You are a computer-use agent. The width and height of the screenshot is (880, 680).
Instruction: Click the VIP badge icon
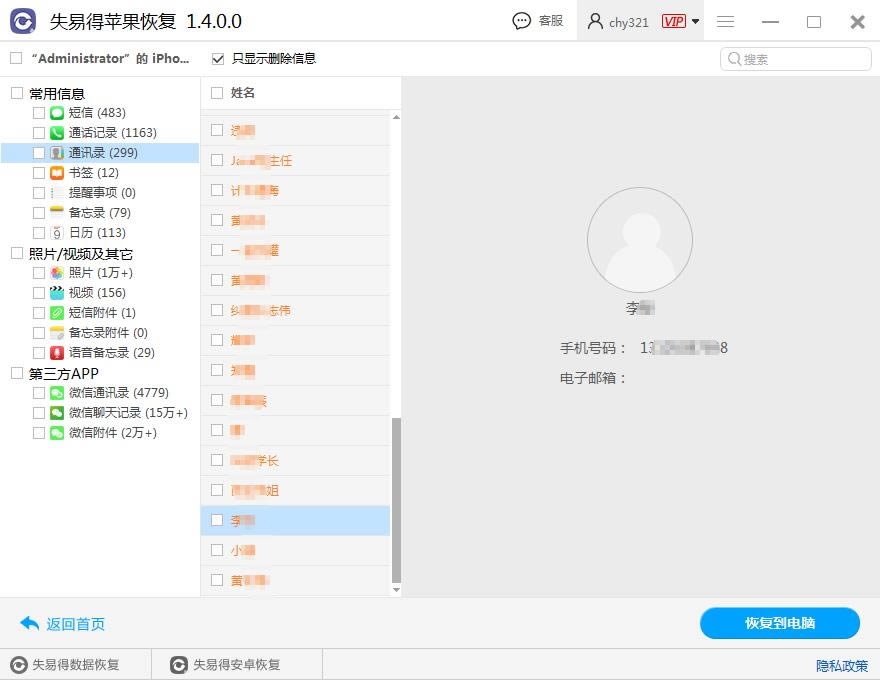click(673, 21)
